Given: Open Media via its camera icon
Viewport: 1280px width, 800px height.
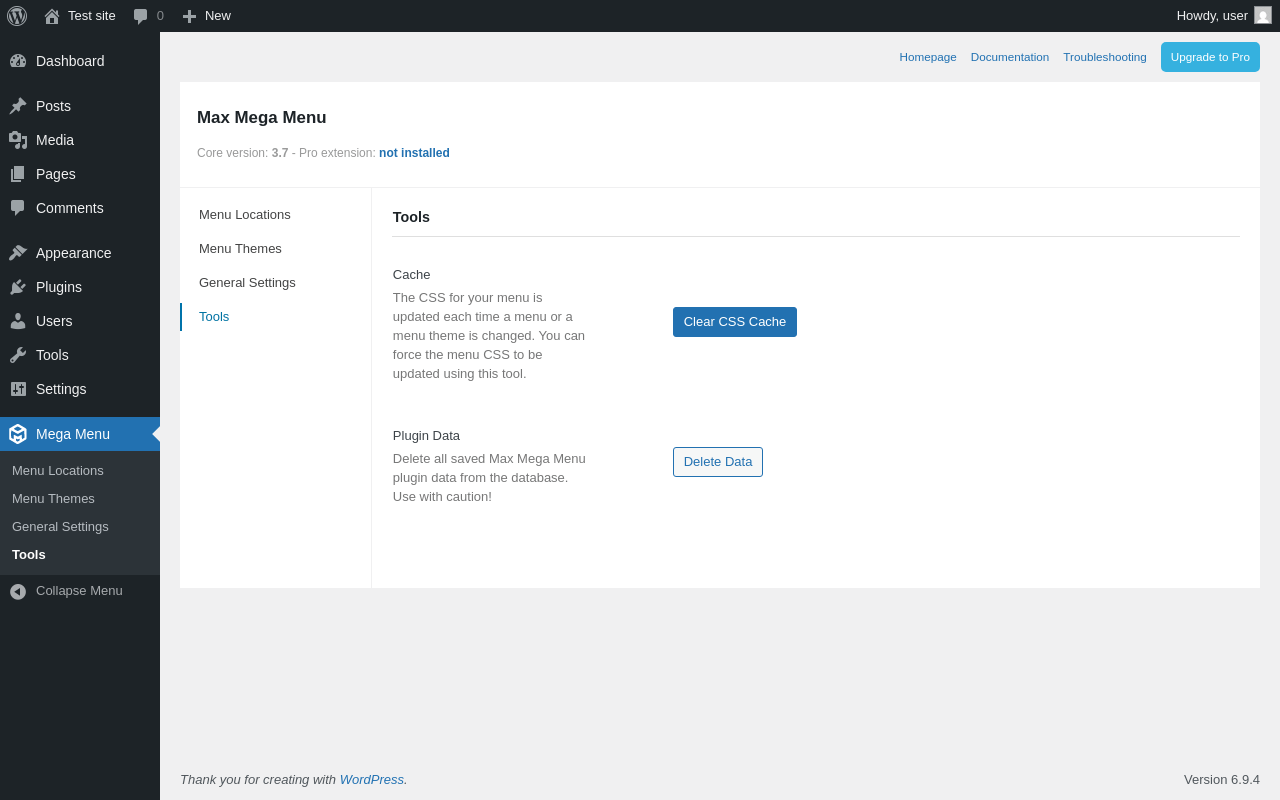Looking at the screenshot, I should click(18, 140).
